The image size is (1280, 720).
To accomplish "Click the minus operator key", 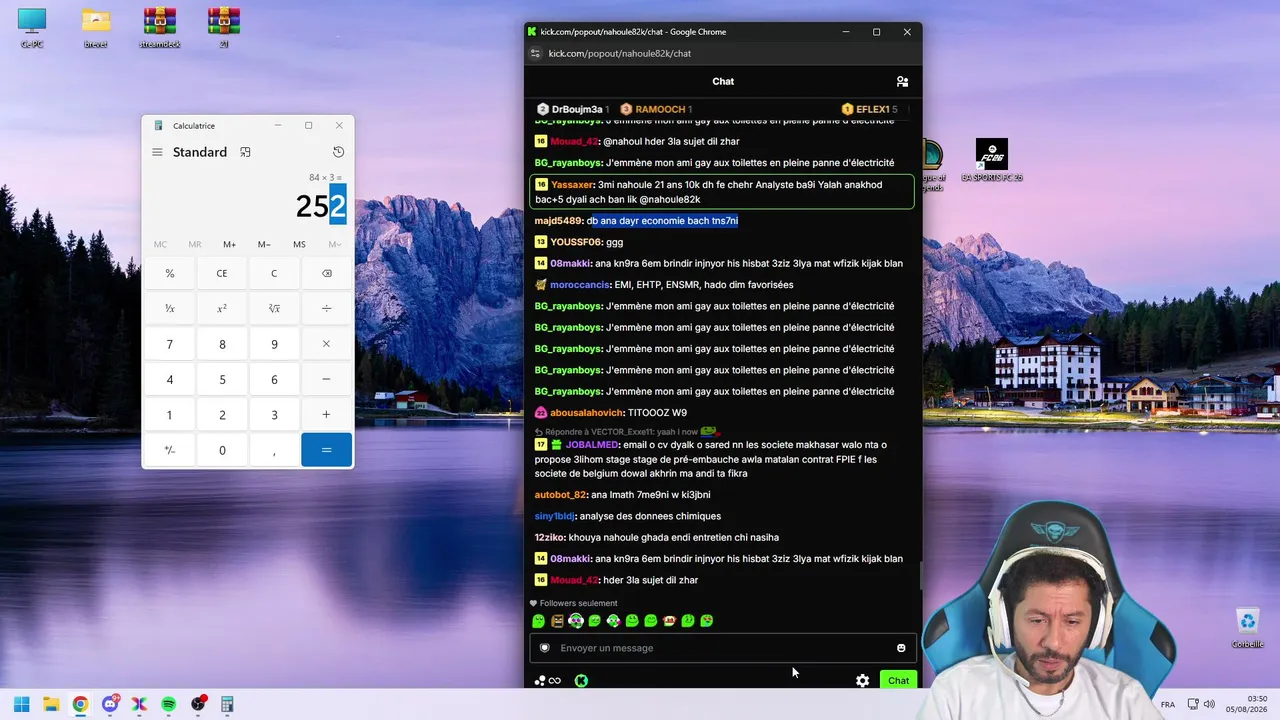I will [x=326, y=379].
